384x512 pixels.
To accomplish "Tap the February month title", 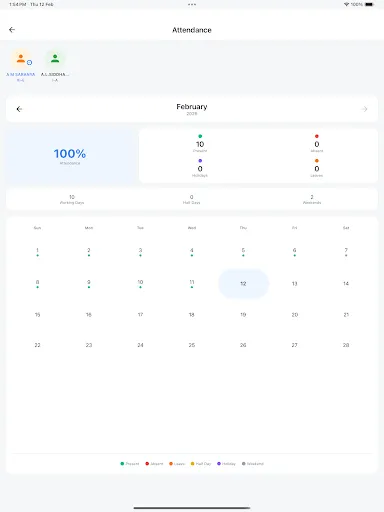I will pos(192,107).
